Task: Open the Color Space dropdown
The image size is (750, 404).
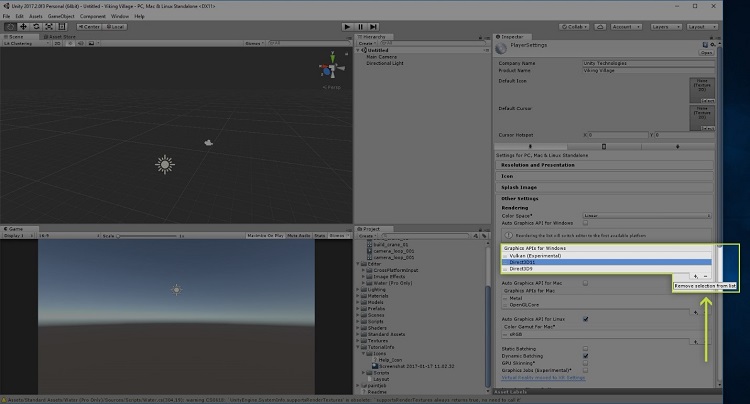Action: pyautogui.click(x=645, y=215)
